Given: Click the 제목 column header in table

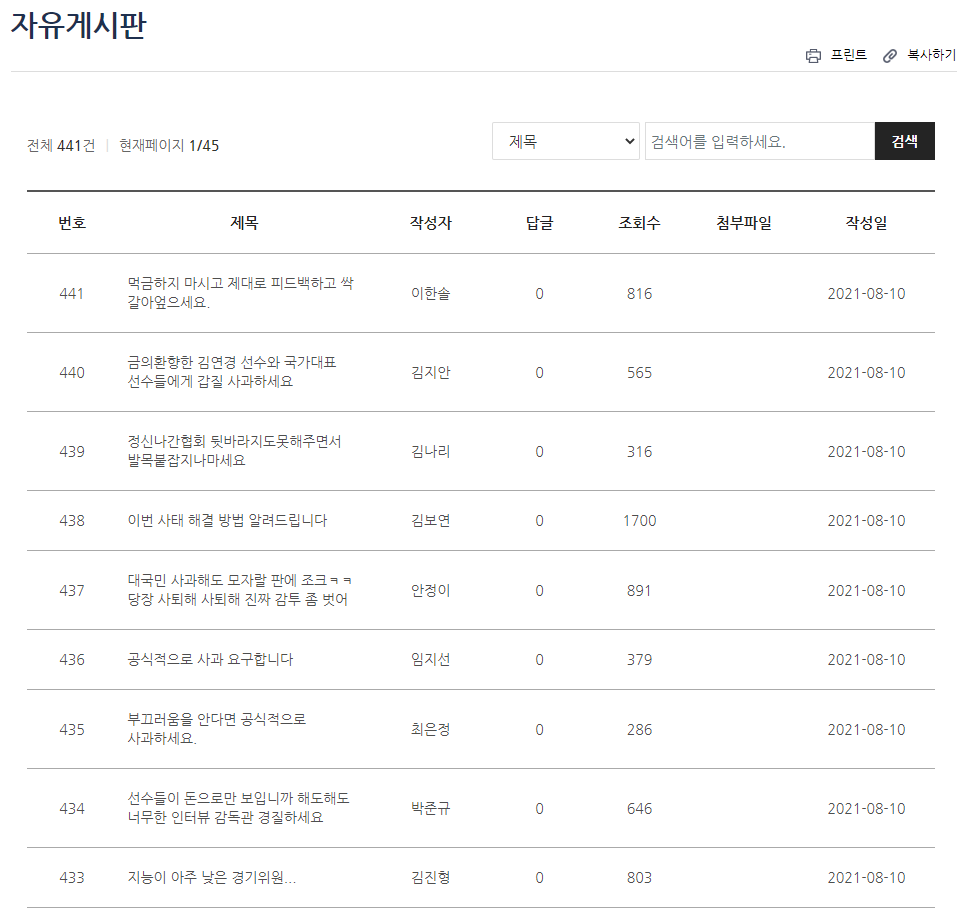Looking at the screenshot, I should (x=244, y=222).
